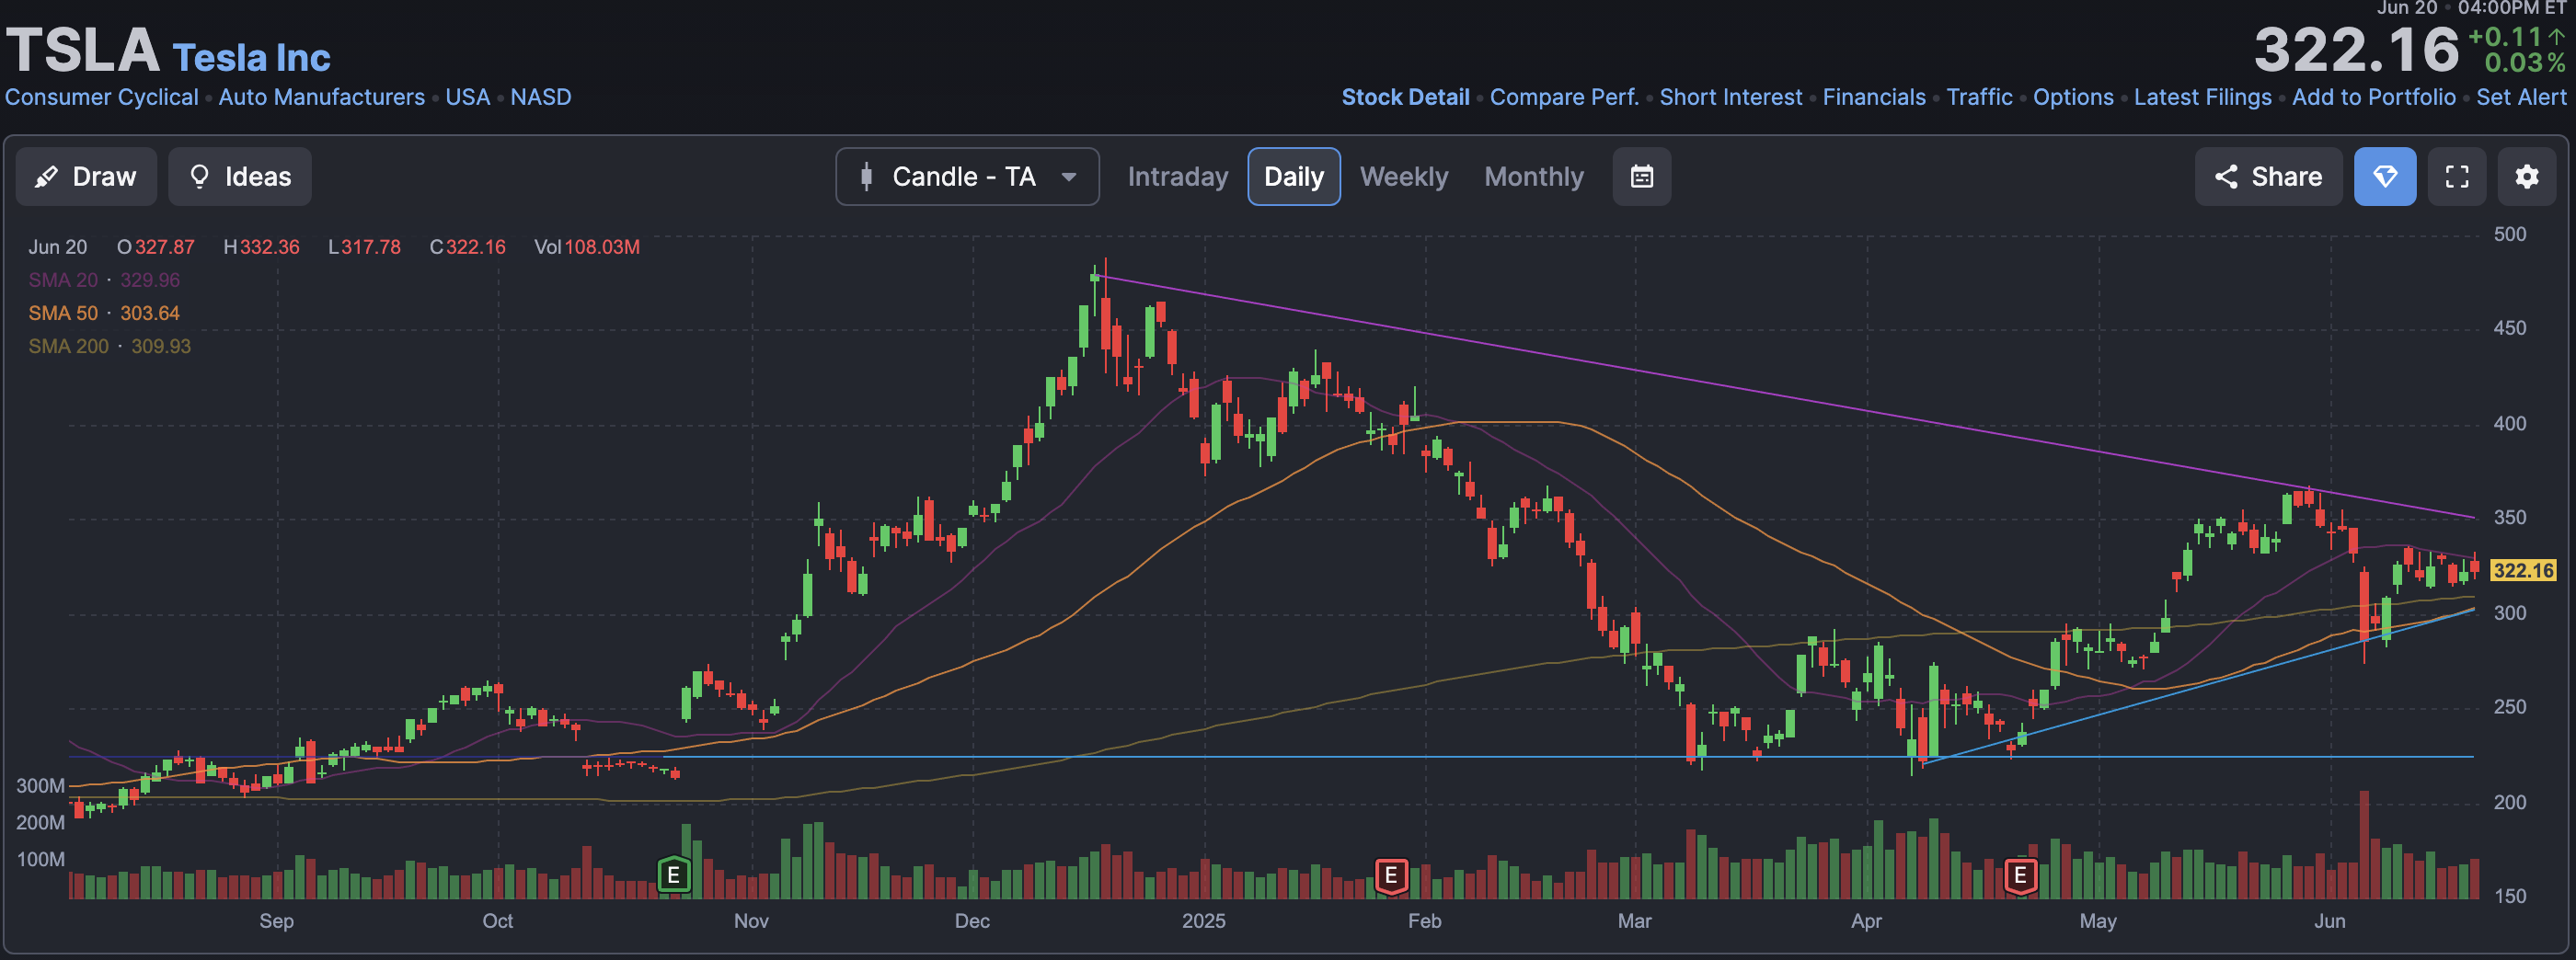Click the Tesla Inc company name
2576x960 pixels.
point(251,58)
